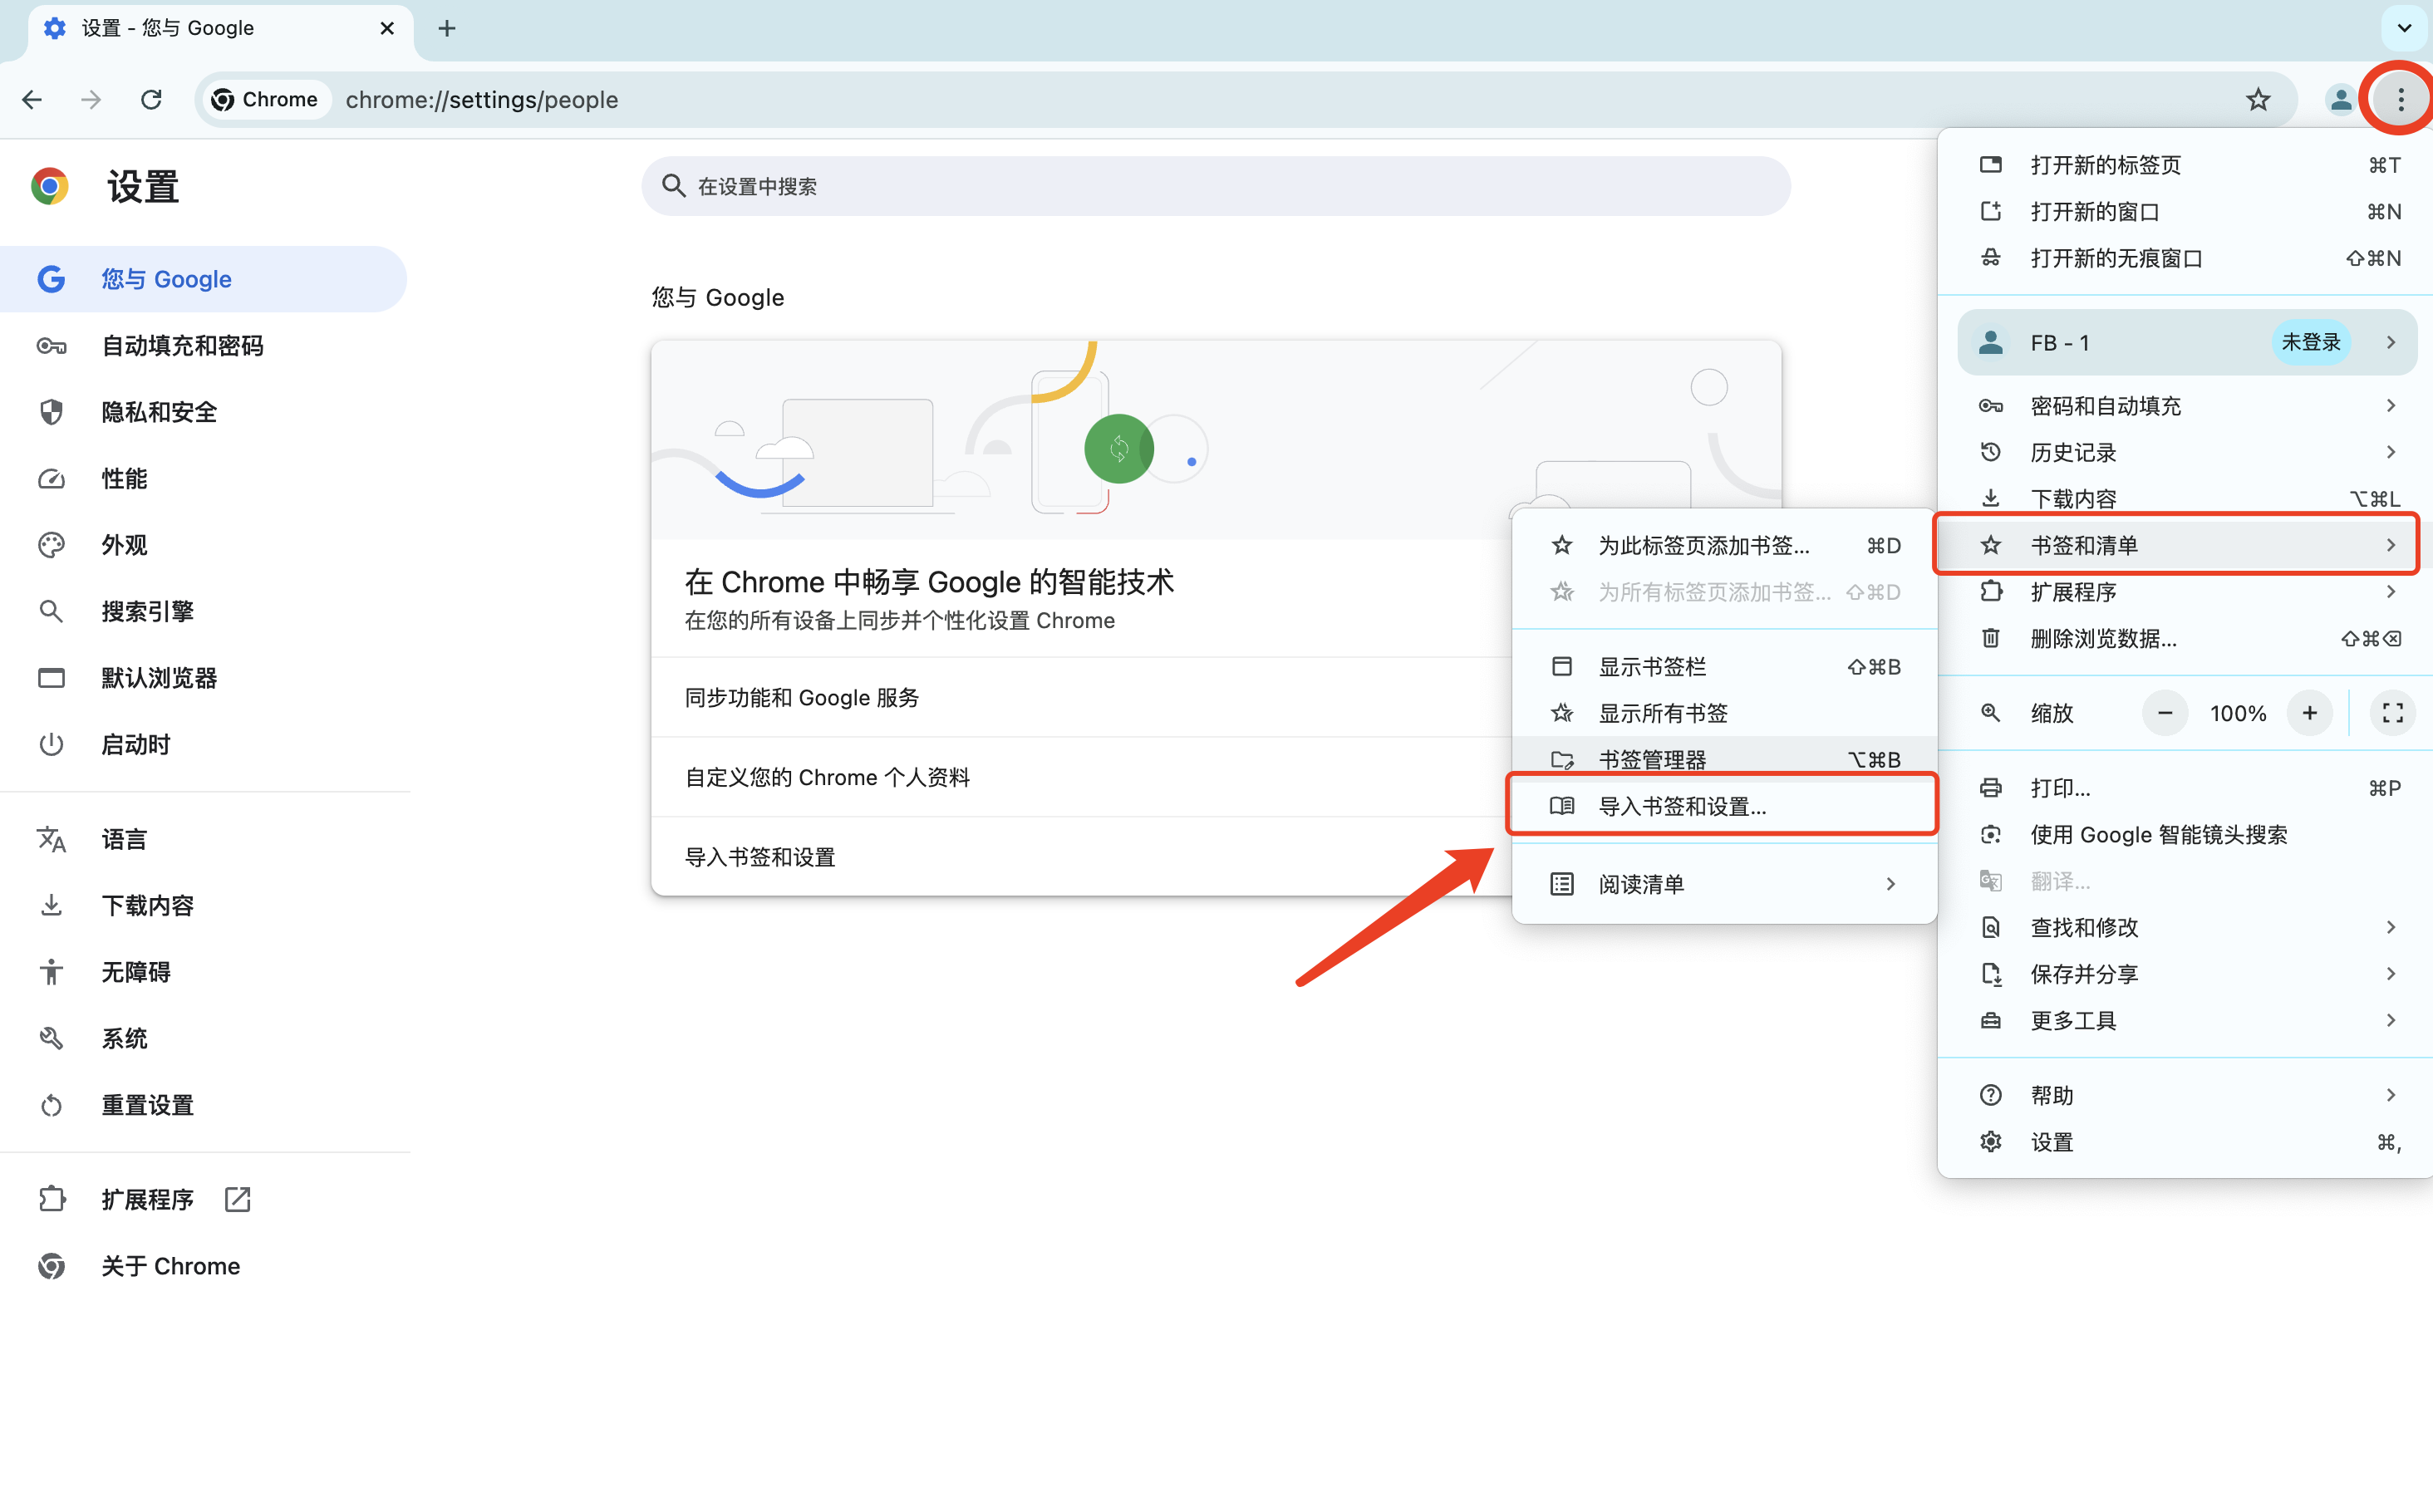Viewport: 2433px width, 1512px height.
Task: Open 同步功能和 Google 服务 row
Action: tap(1082, 697)
